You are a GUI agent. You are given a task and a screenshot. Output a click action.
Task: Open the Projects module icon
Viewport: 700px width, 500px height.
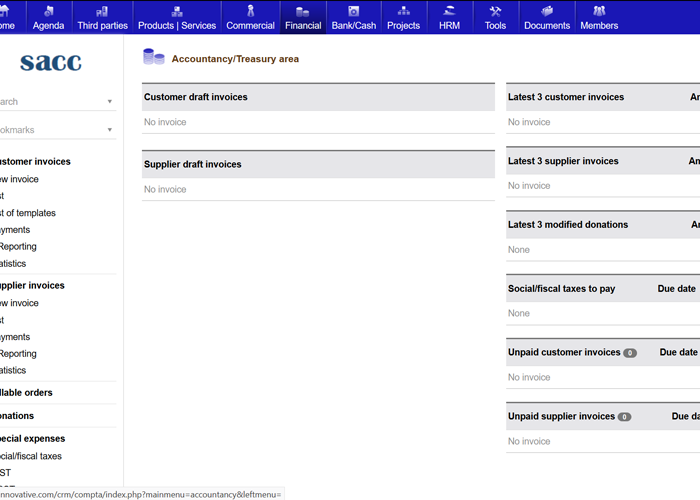tap(403, 11)
